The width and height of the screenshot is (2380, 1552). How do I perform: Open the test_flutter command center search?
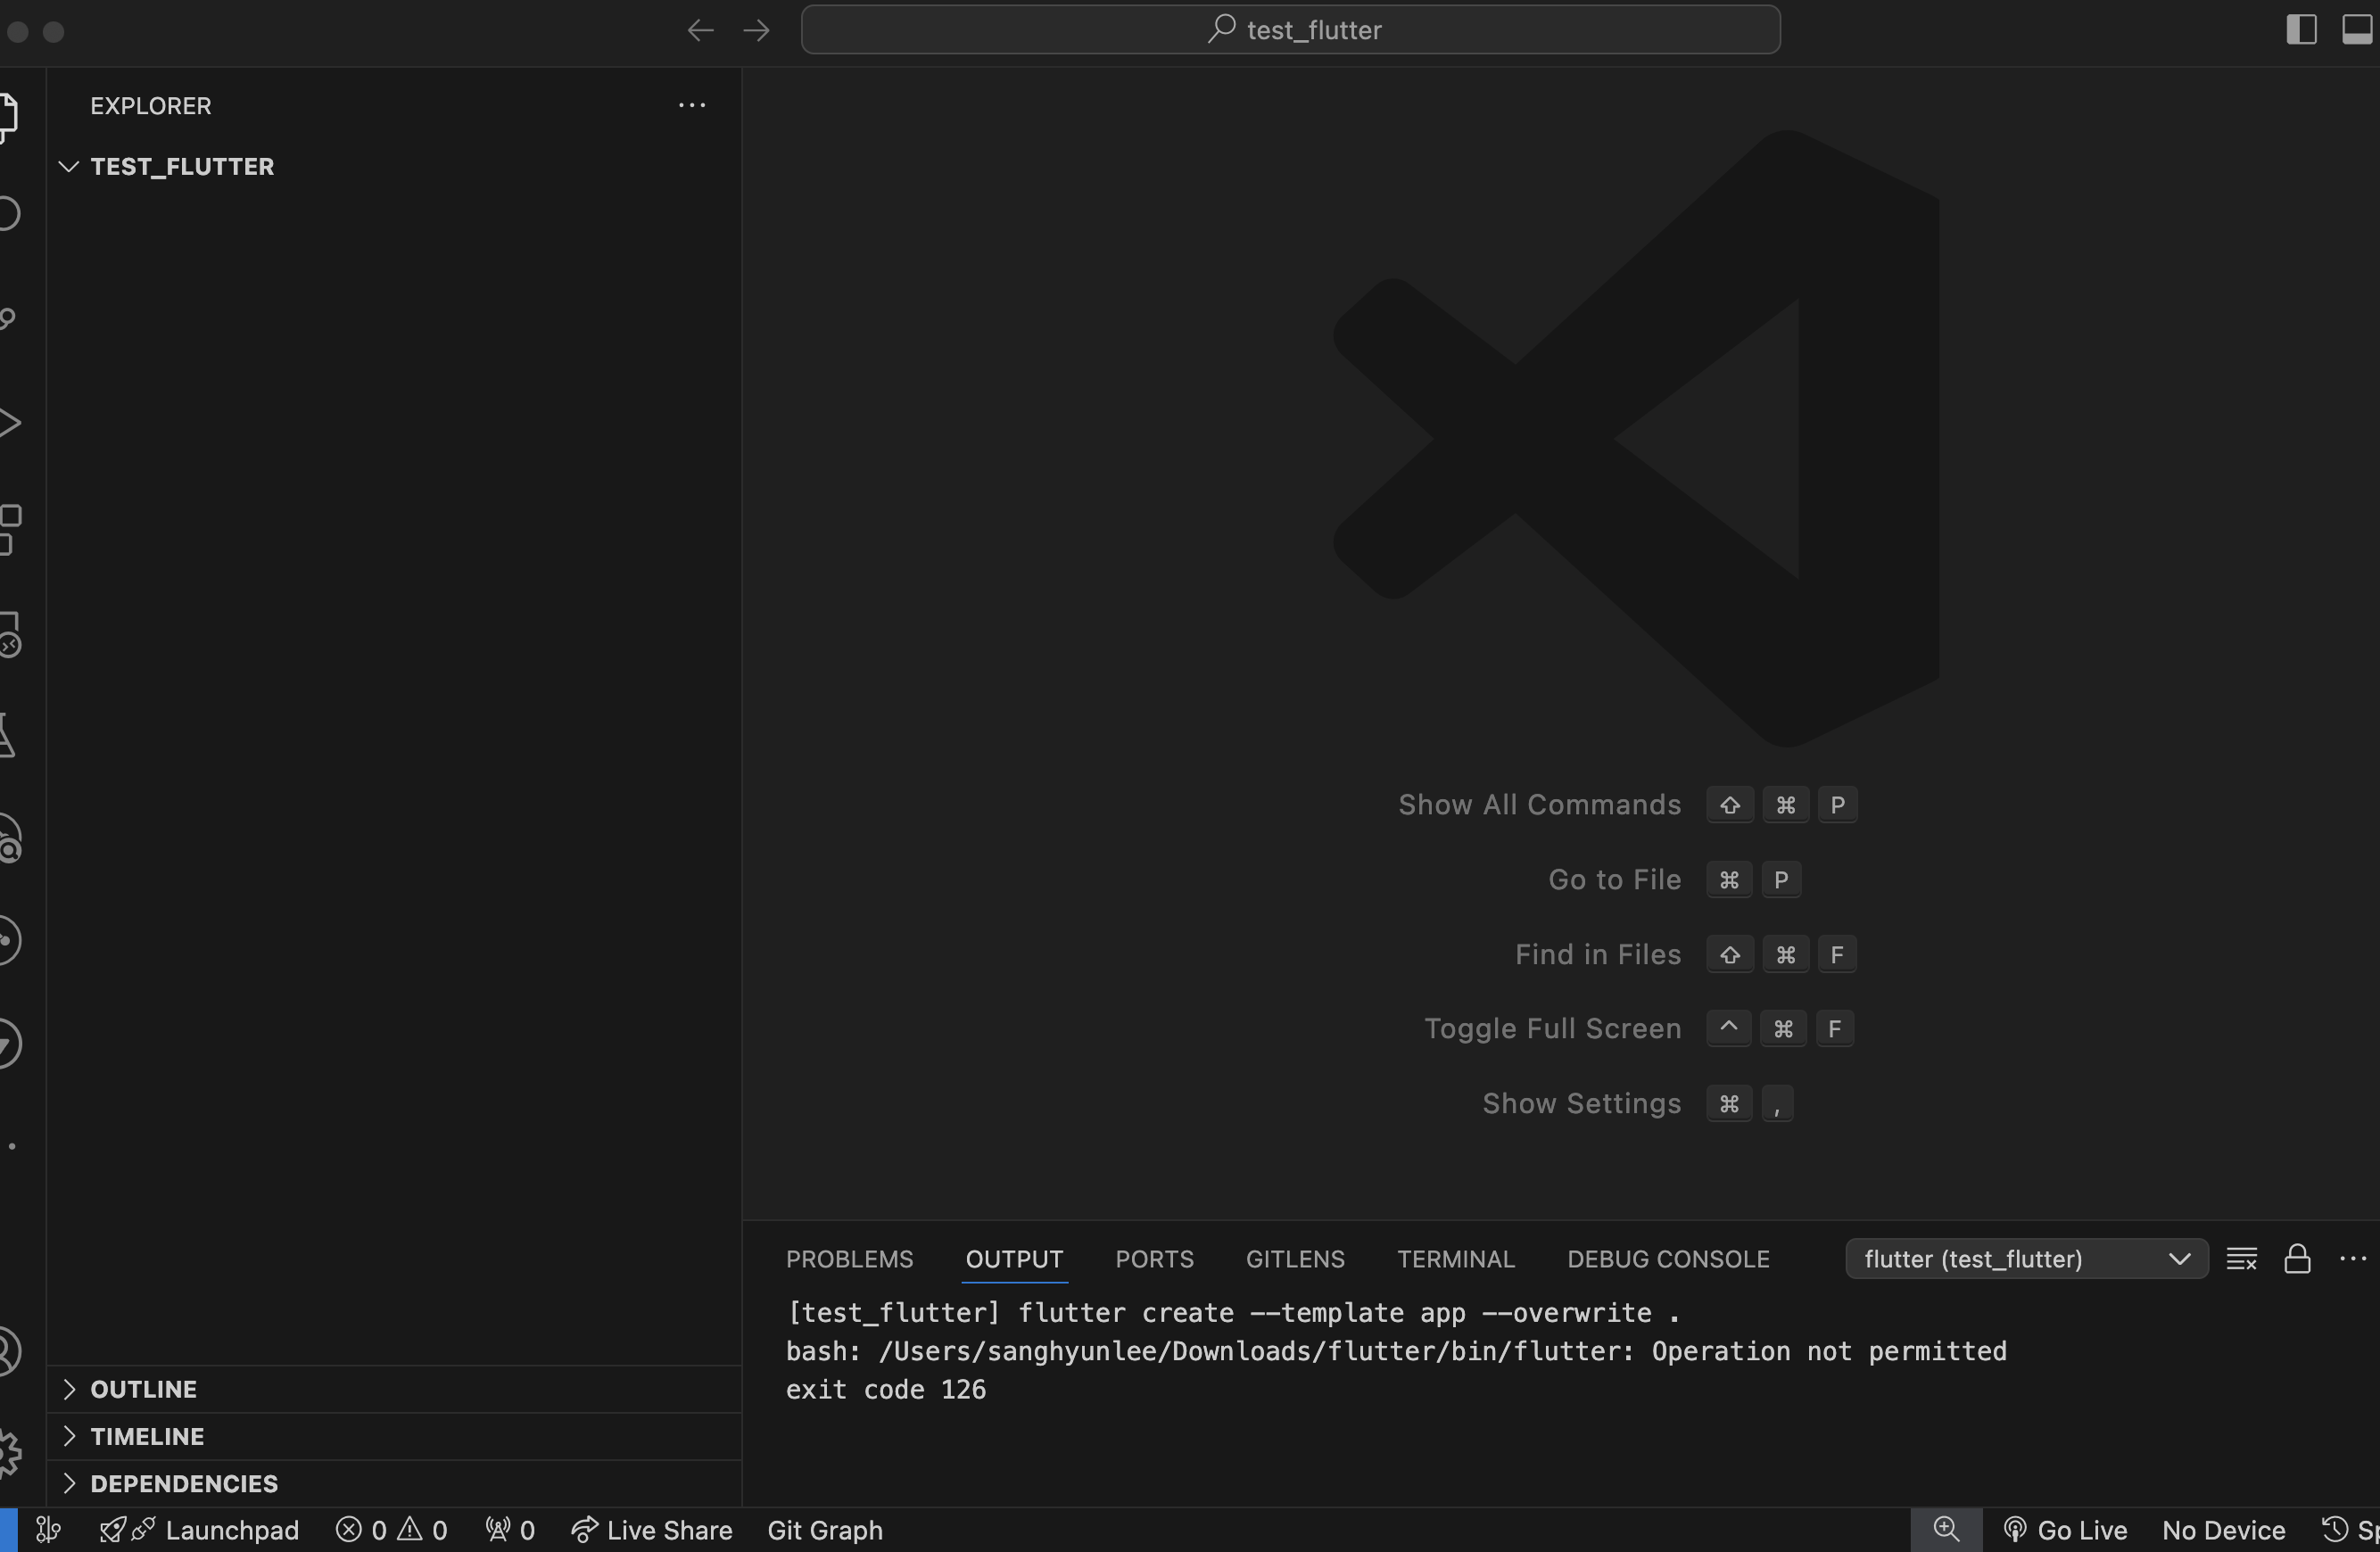(x=1290, y=30)
